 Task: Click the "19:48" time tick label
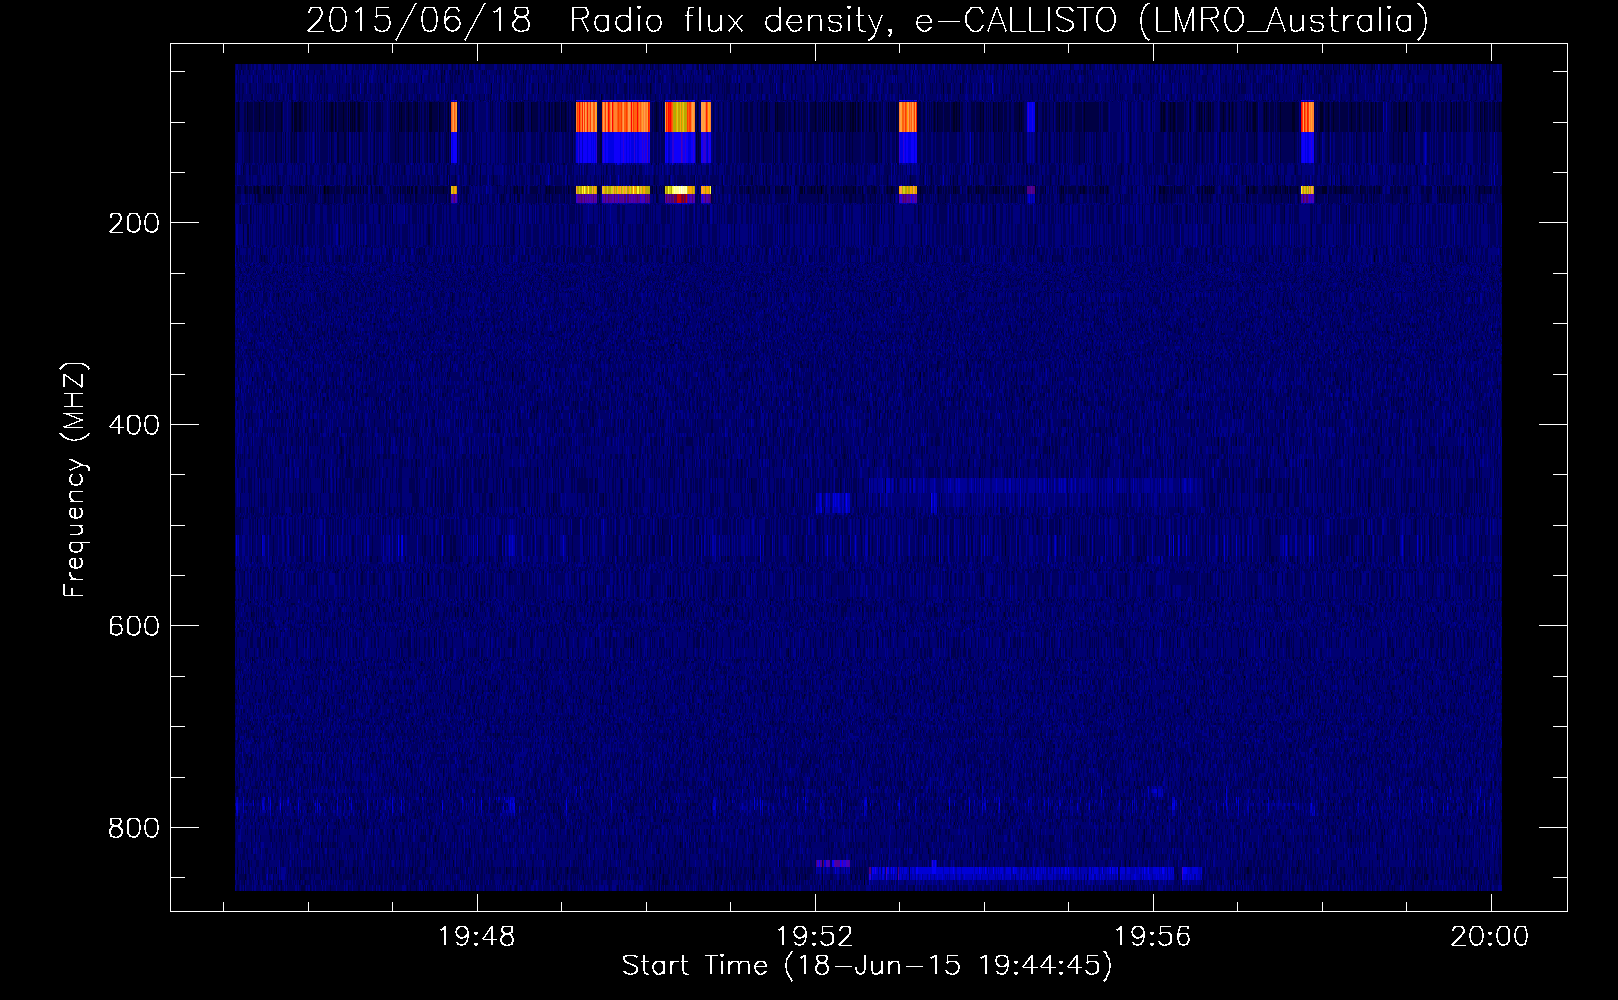(476, 936)
